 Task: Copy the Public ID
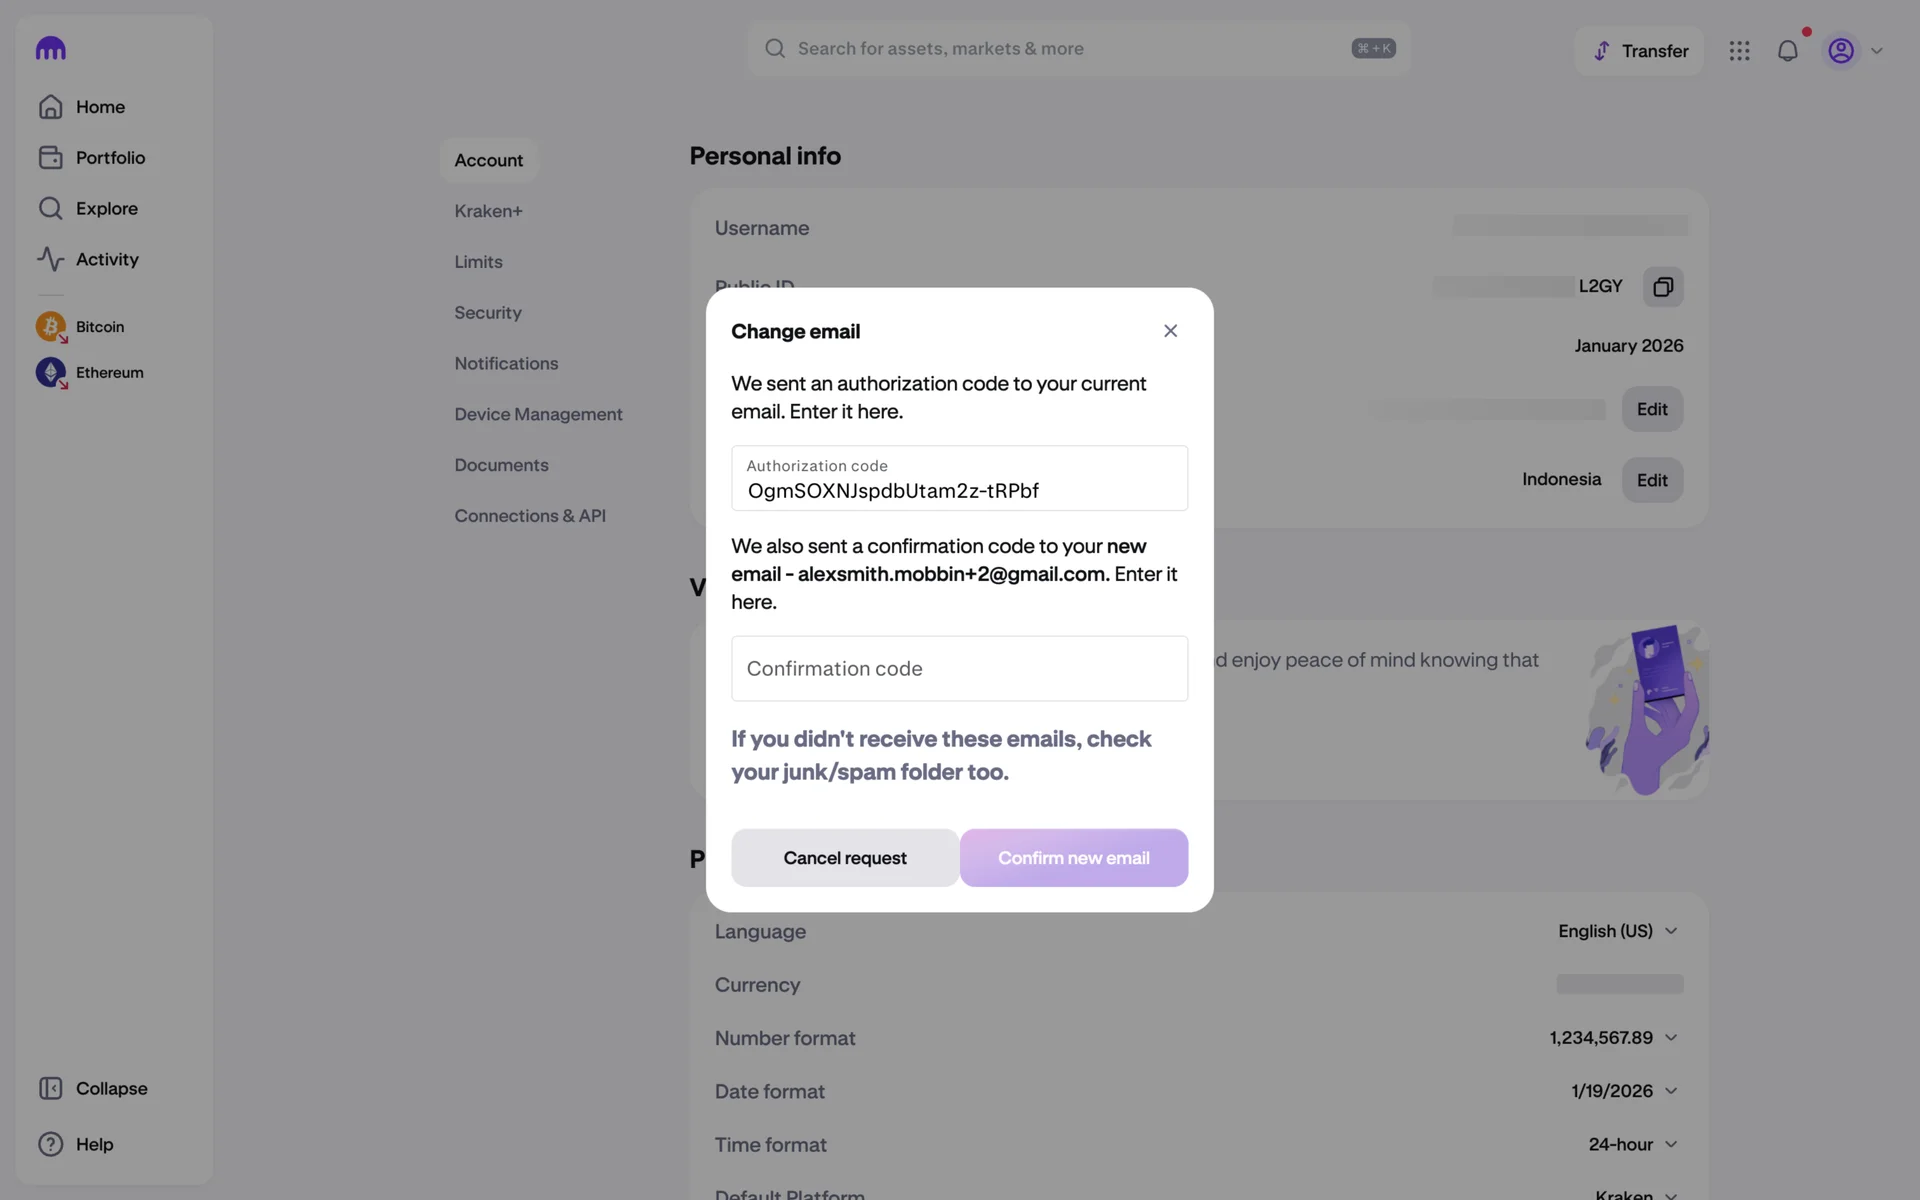[1662, 287]
